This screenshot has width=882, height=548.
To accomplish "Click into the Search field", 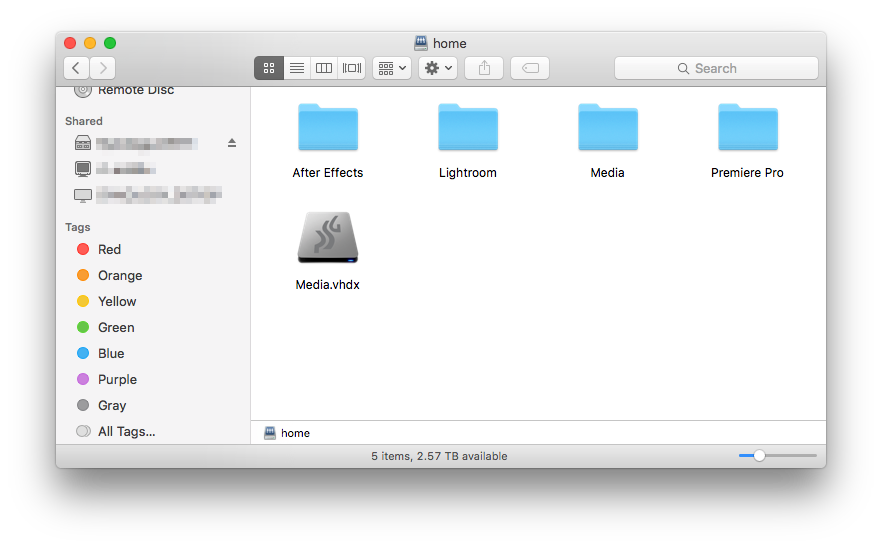I will coord(716,68).
